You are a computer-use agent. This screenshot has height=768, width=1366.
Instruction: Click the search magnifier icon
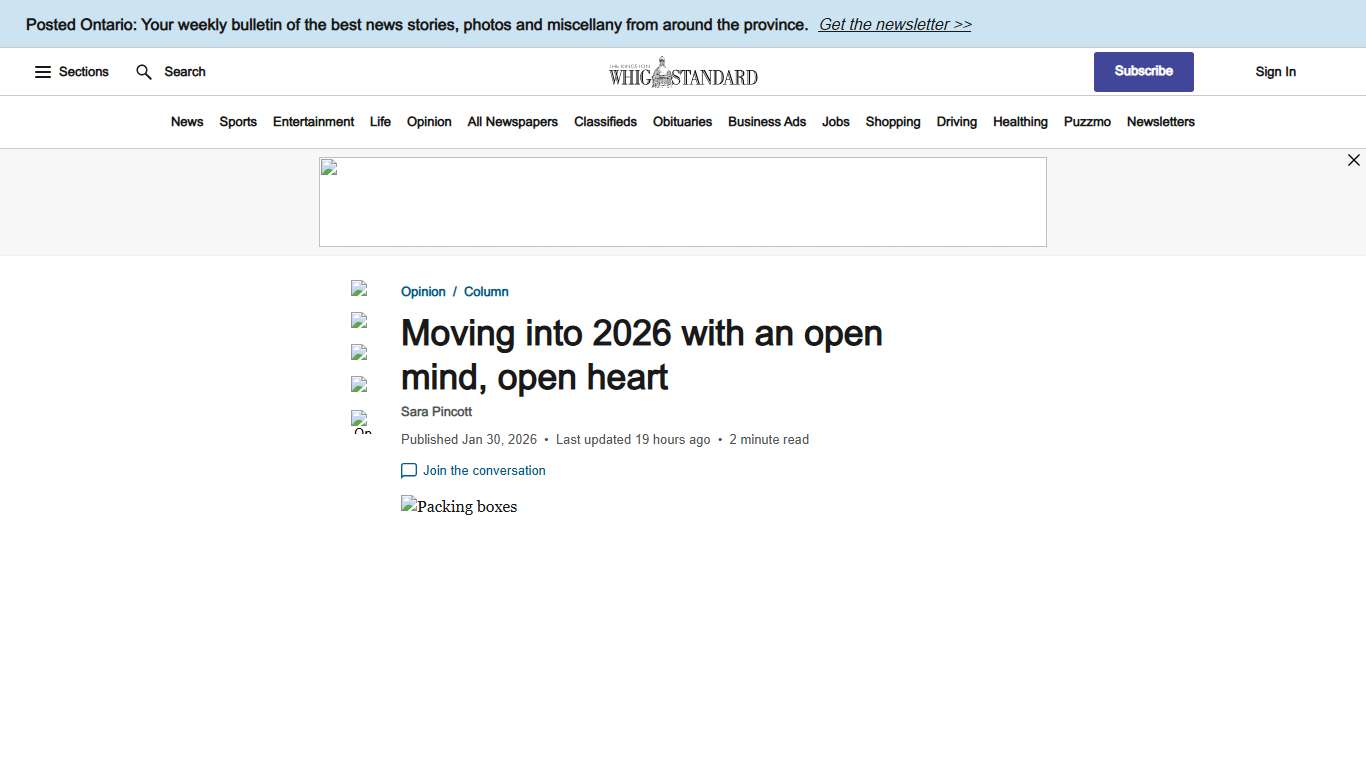point(143,71)
